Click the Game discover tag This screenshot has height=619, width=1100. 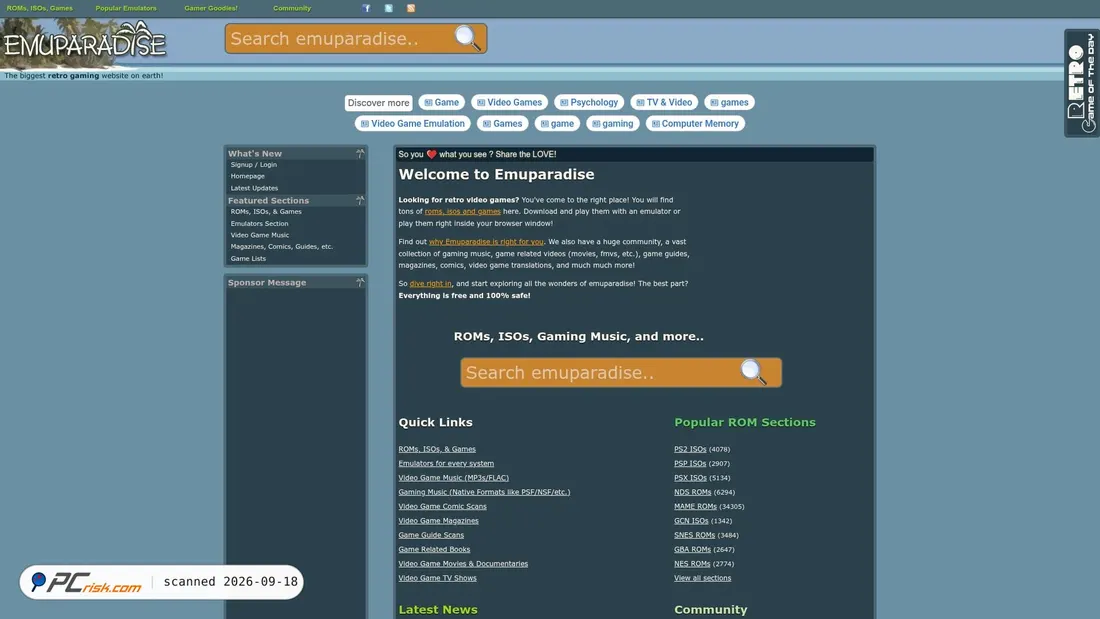click(x=441, y=102)
